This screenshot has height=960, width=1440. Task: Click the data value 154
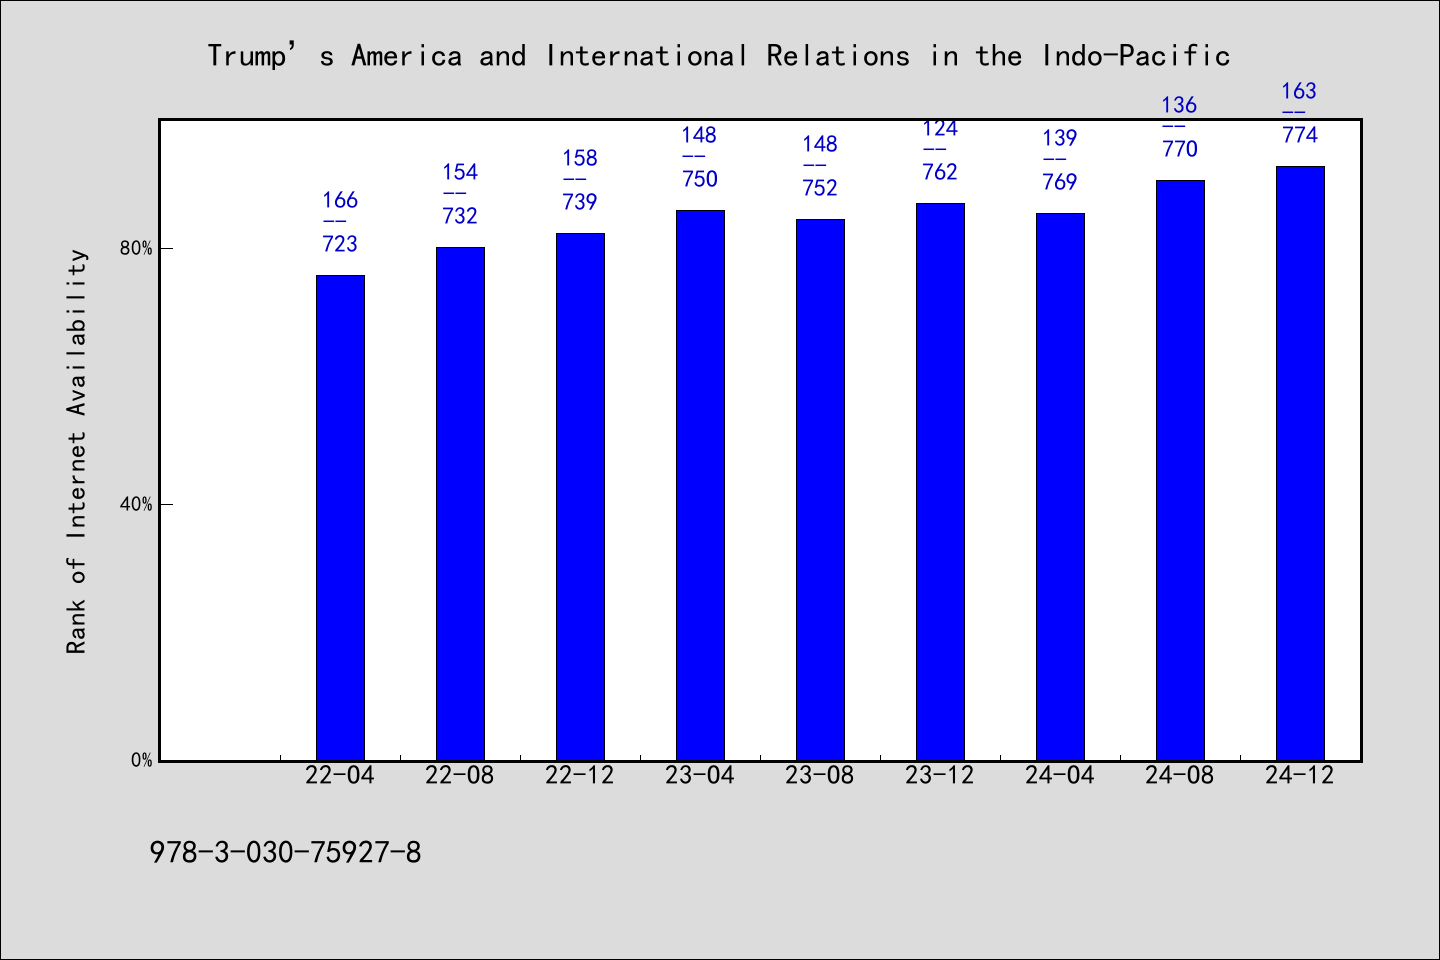coord(460,172)
